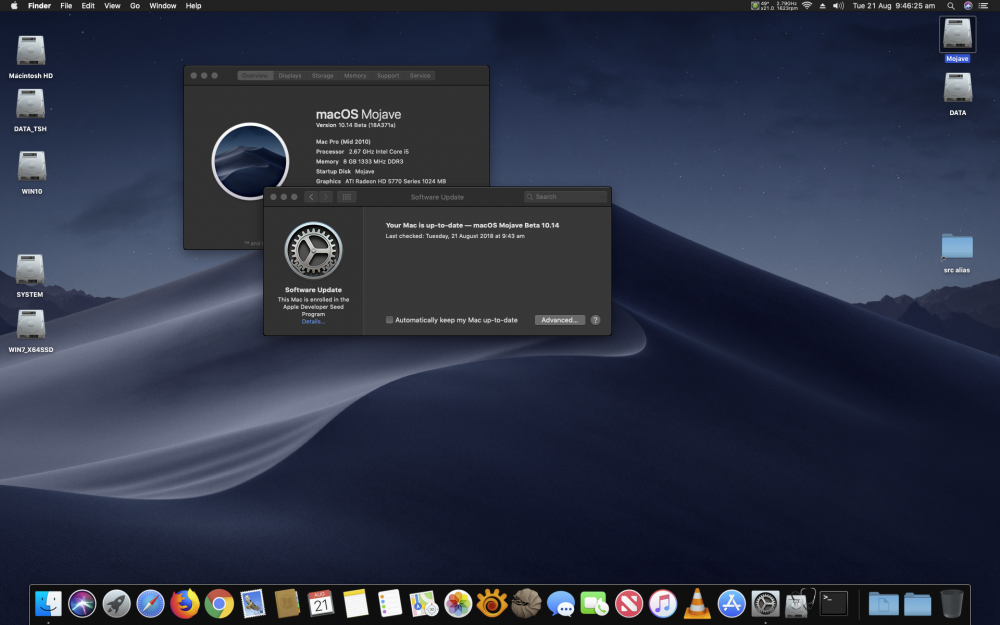1000x625 pixels.
Task: Open the Apple menu
Action: point(14,6)
